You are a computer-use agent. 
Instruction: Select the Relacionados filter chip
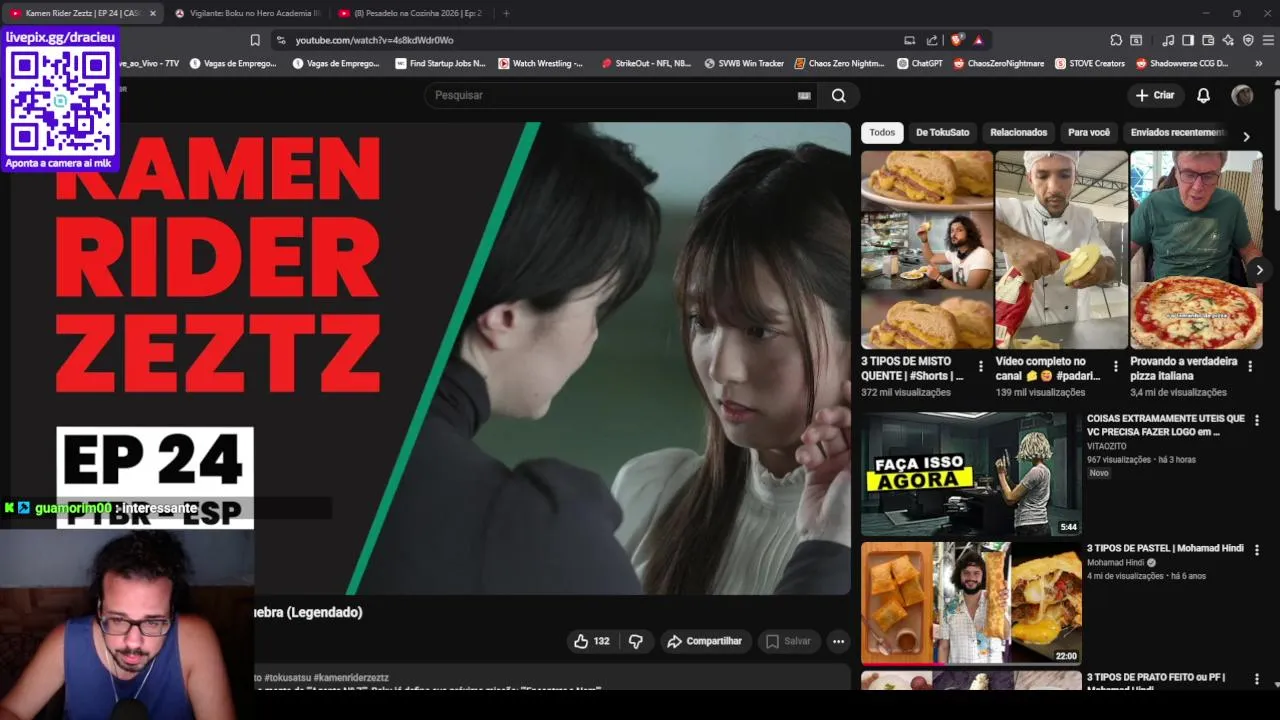1018,132
